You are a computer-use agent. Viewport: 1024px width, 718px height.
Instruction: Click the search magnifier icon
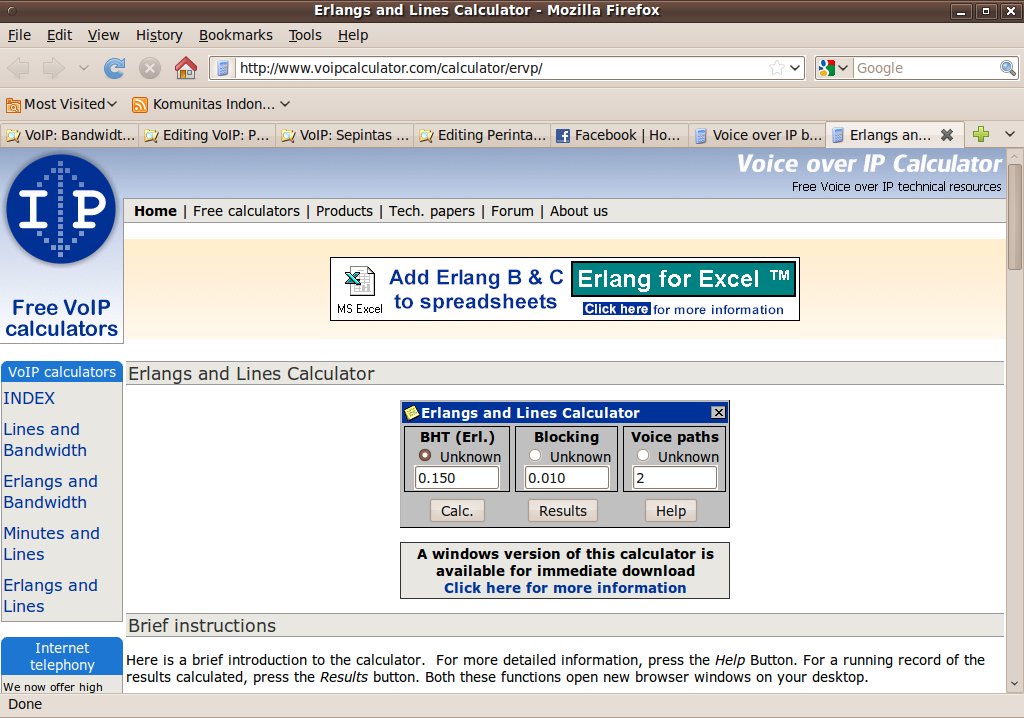[1008, 68]
